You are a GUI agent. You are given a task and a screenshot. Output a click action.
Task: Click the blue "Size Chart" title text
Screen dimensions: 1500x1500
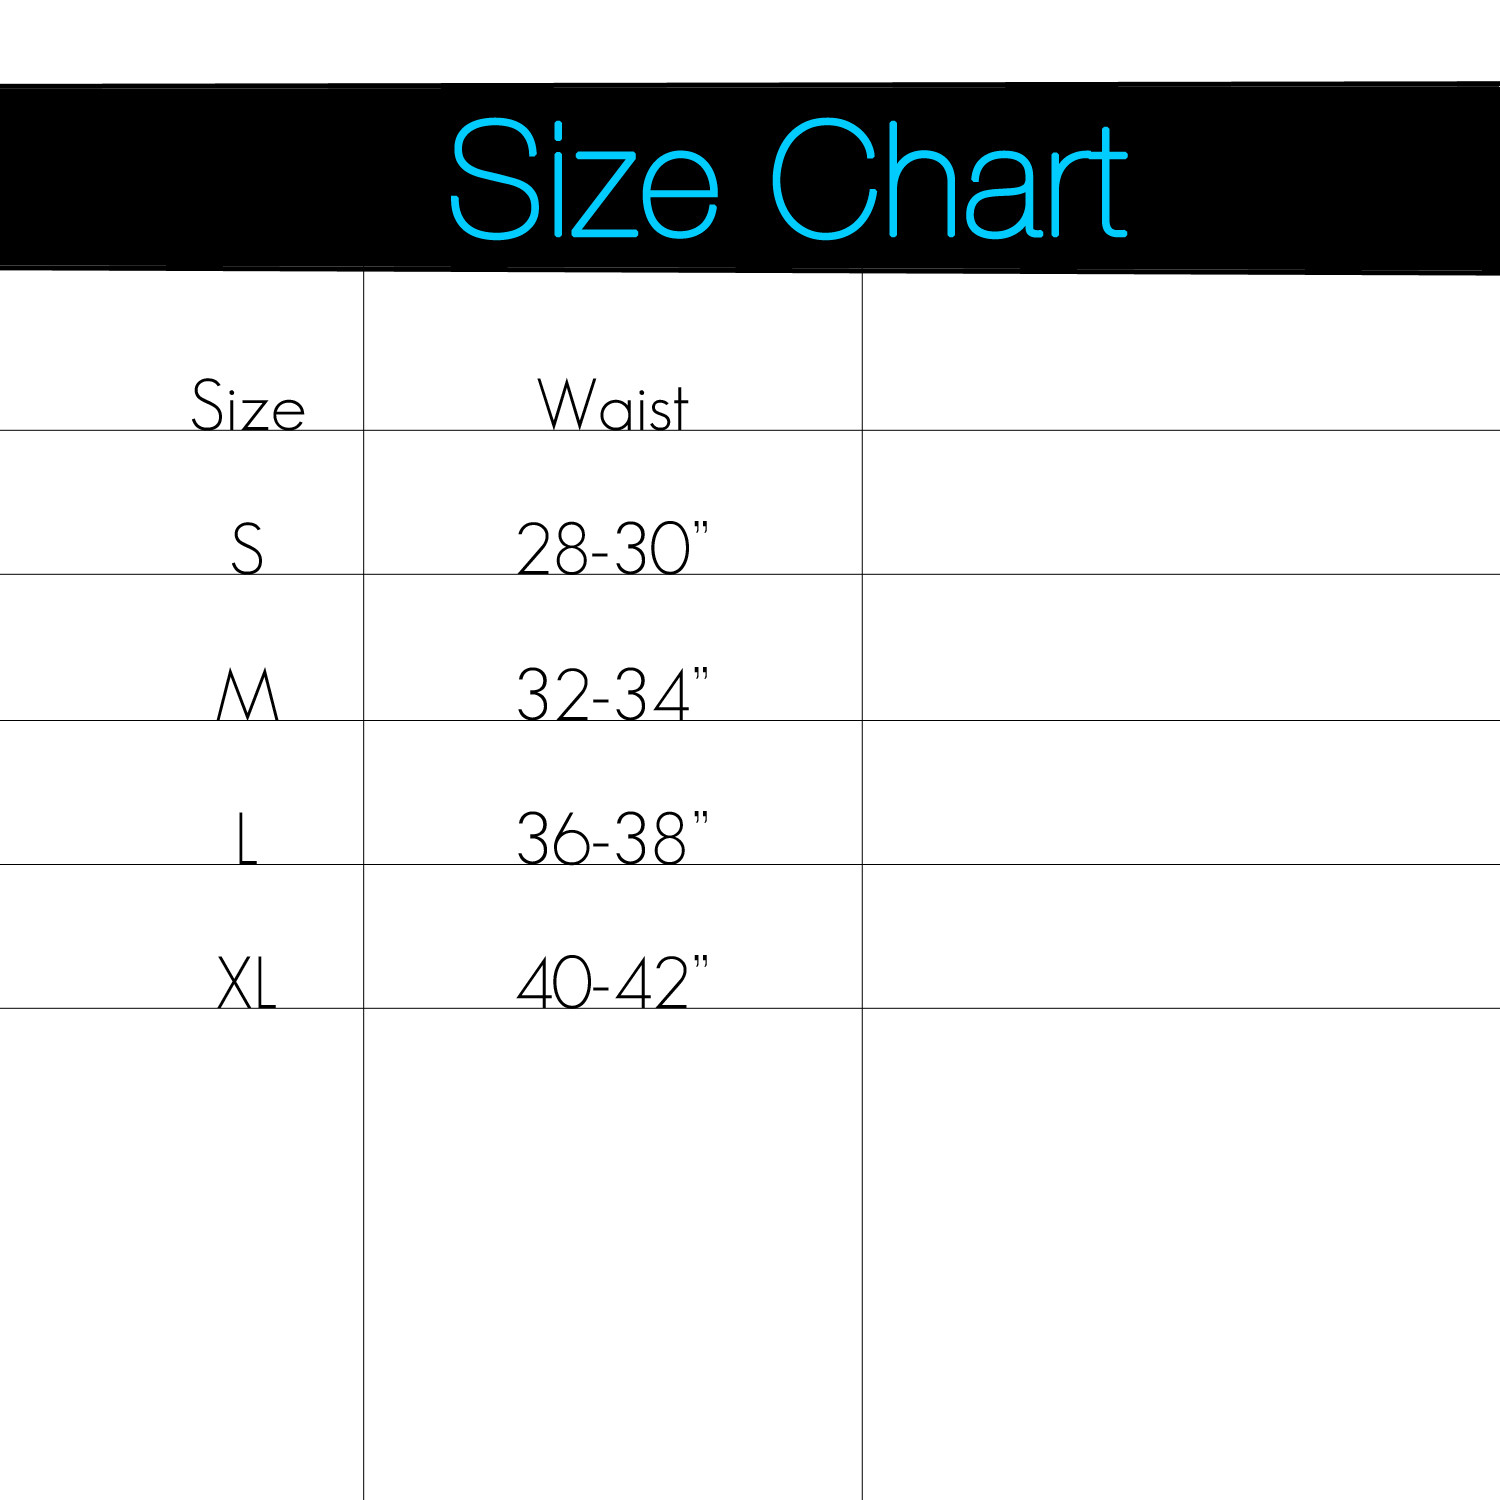point(788,180)
